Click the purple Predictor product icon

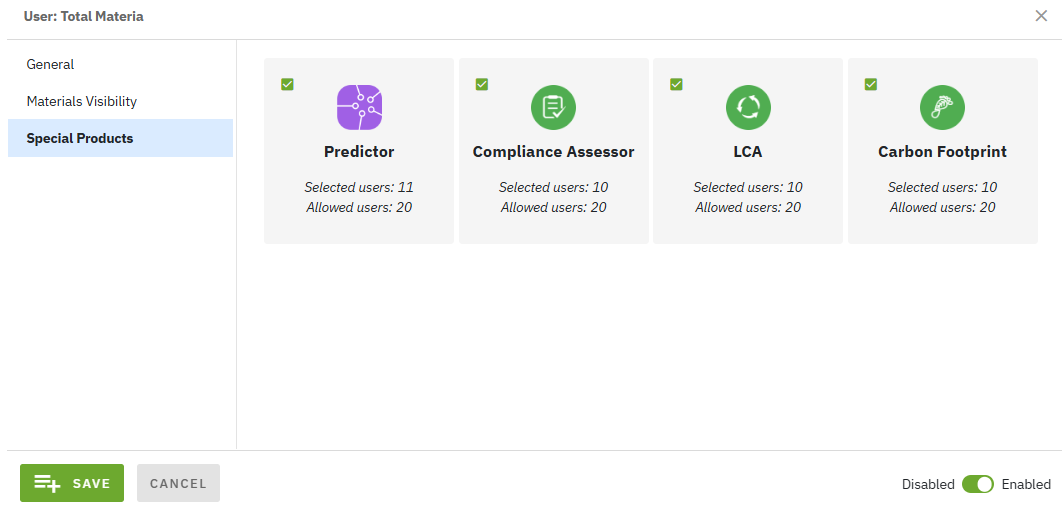point(359,107)
